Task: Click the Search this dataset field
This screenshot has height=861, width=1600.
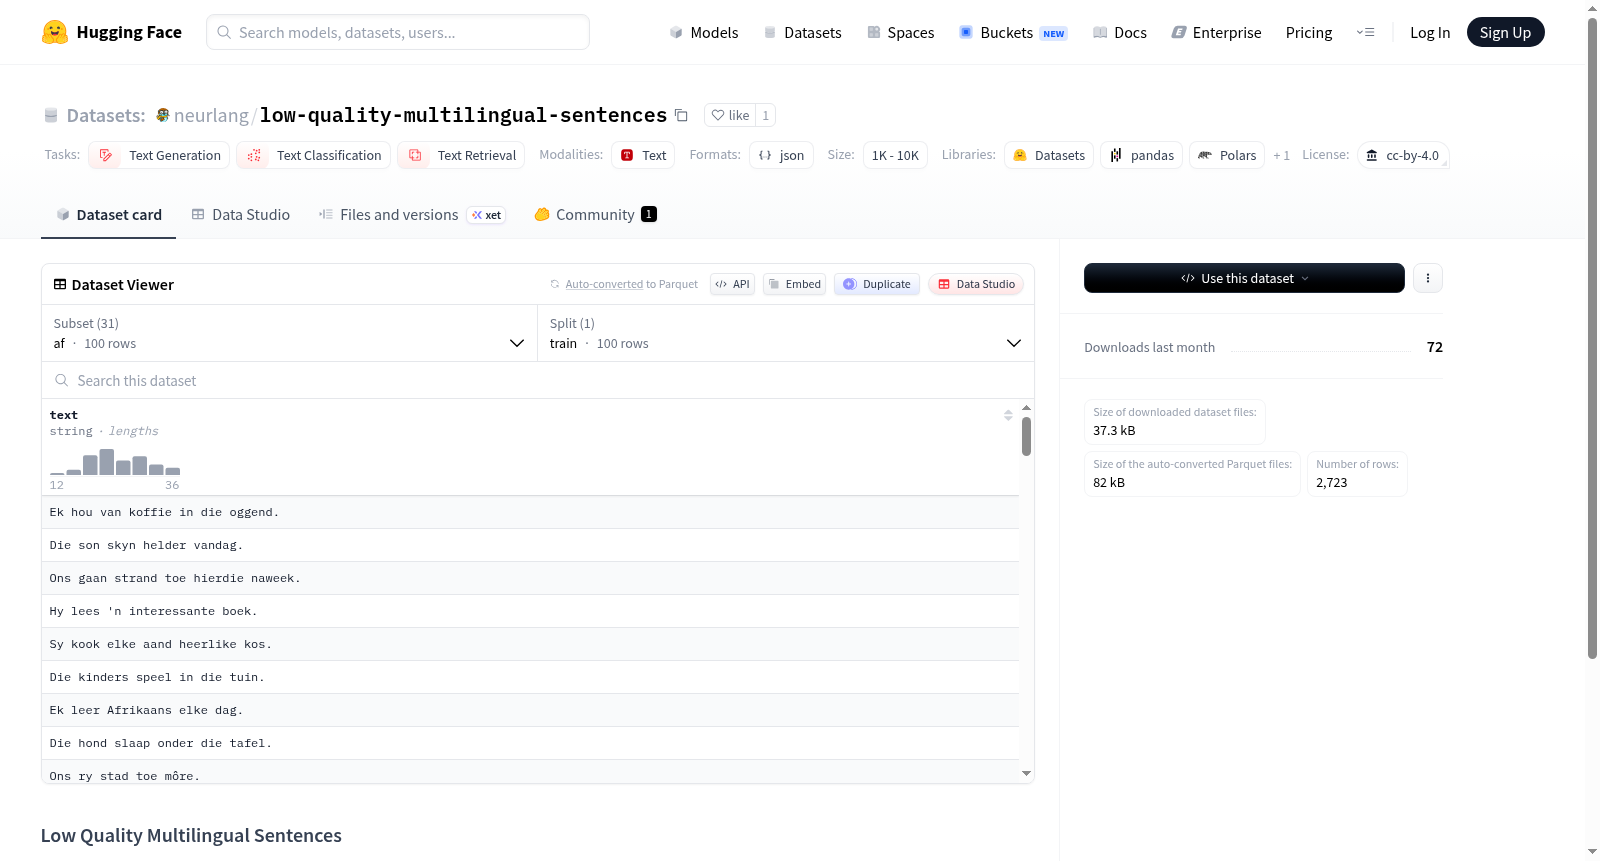Action: [x=538, y=380]
